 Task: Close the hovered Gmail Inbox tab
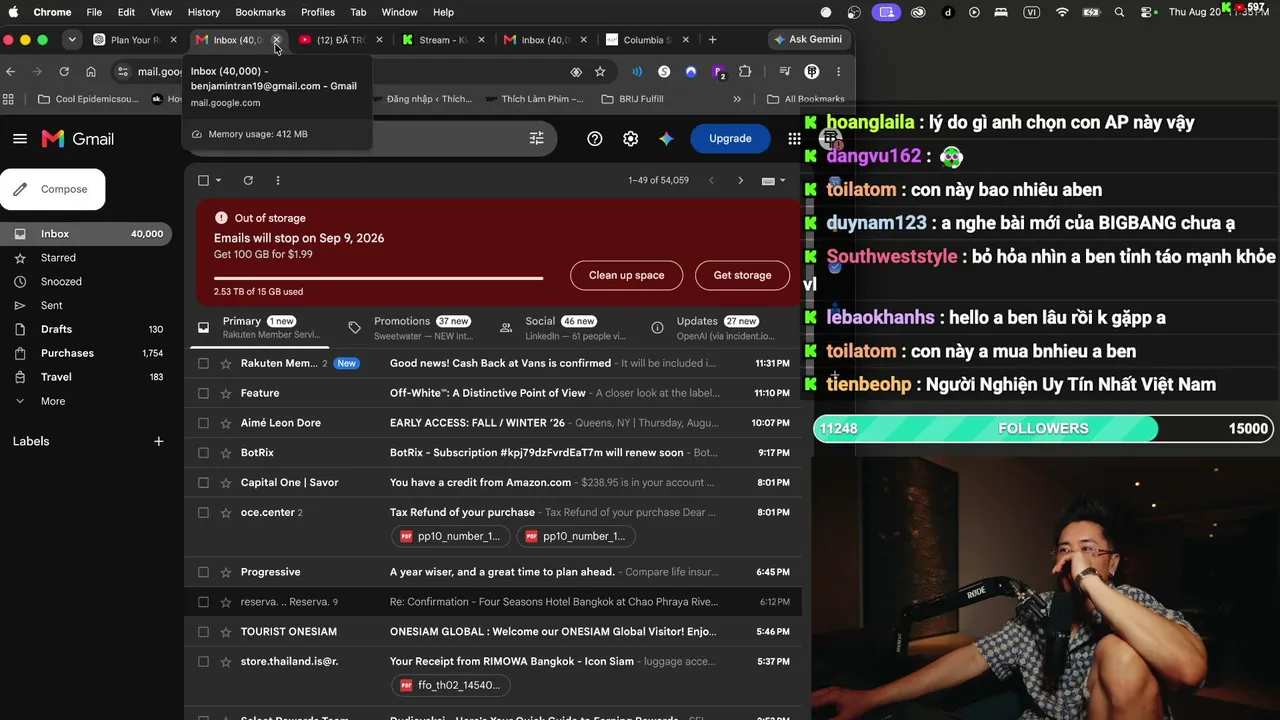click(x=277, y=40)
